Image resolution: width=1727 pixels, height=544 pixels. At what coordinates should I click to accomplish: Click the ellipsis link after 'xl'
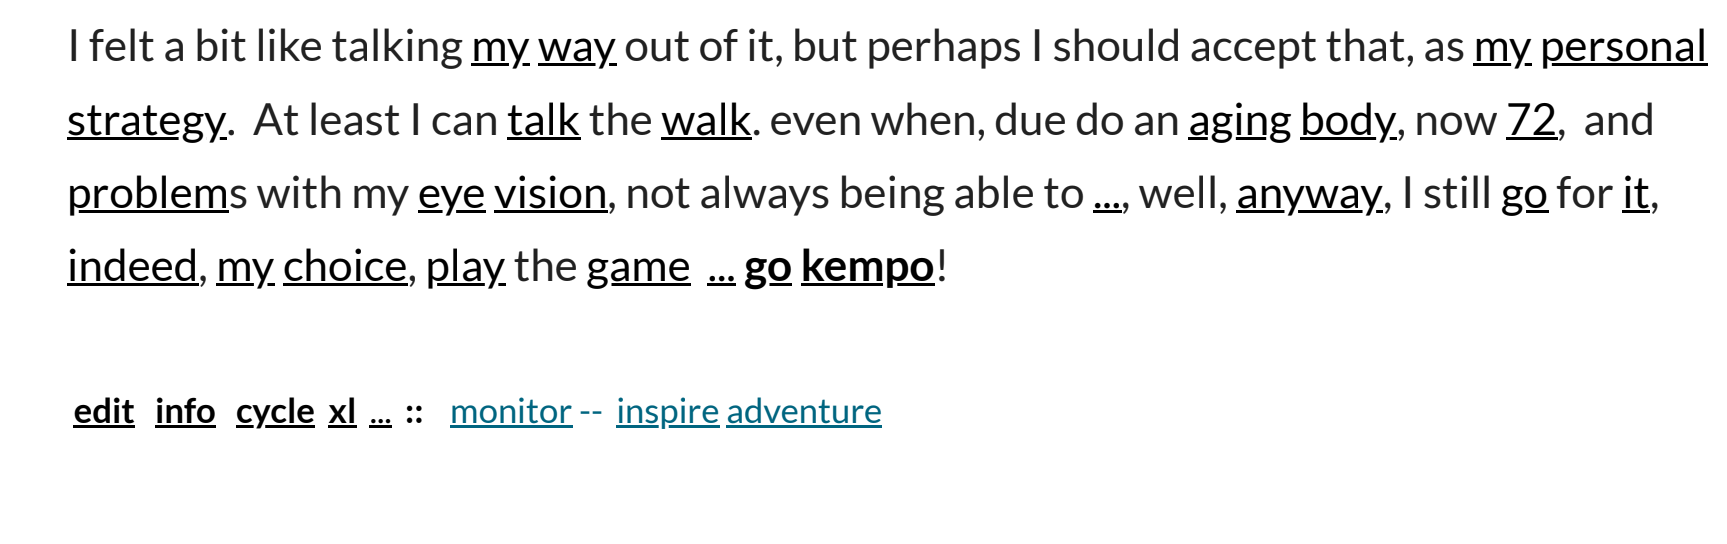coord(380,412)
